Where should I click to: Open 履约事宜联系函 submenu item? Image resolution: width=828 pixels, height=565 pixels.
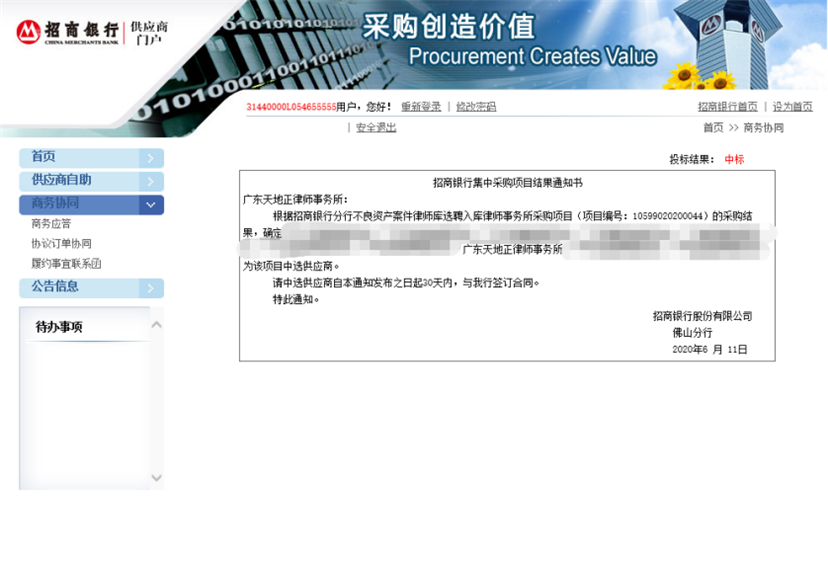pos(66,264)
